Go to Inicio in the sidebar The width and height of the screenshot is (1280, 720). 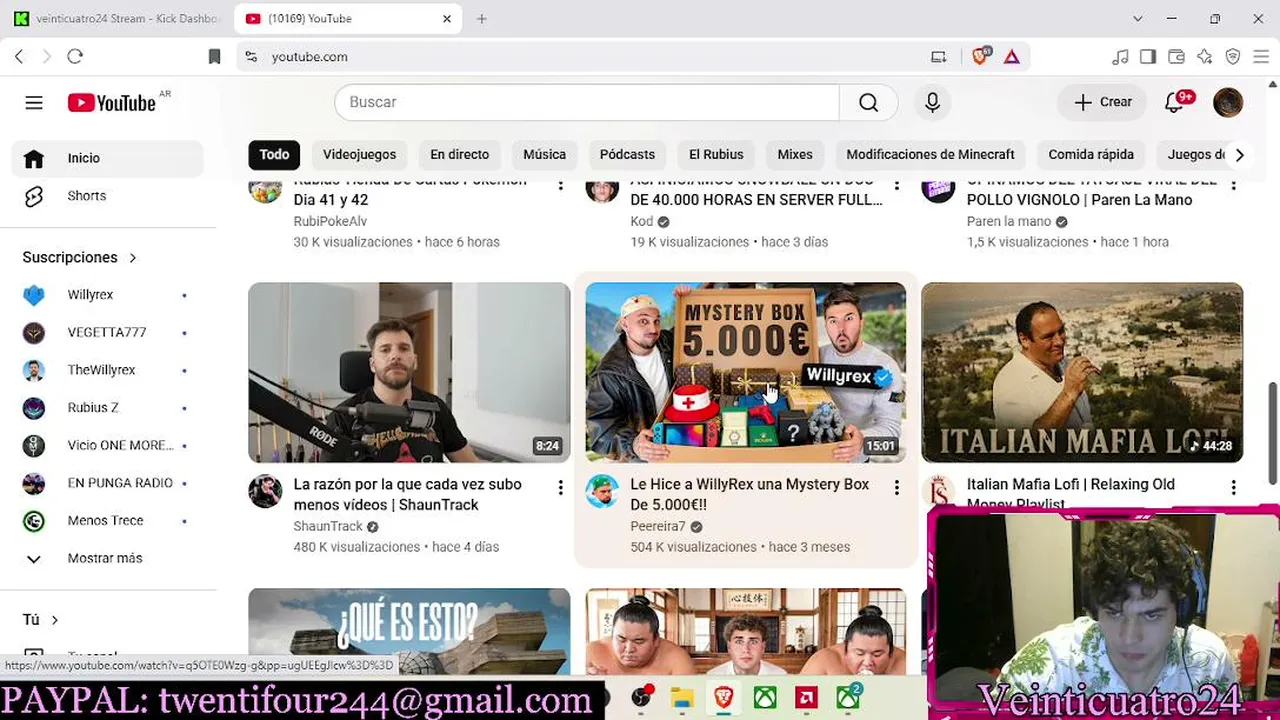click(108, 158)
